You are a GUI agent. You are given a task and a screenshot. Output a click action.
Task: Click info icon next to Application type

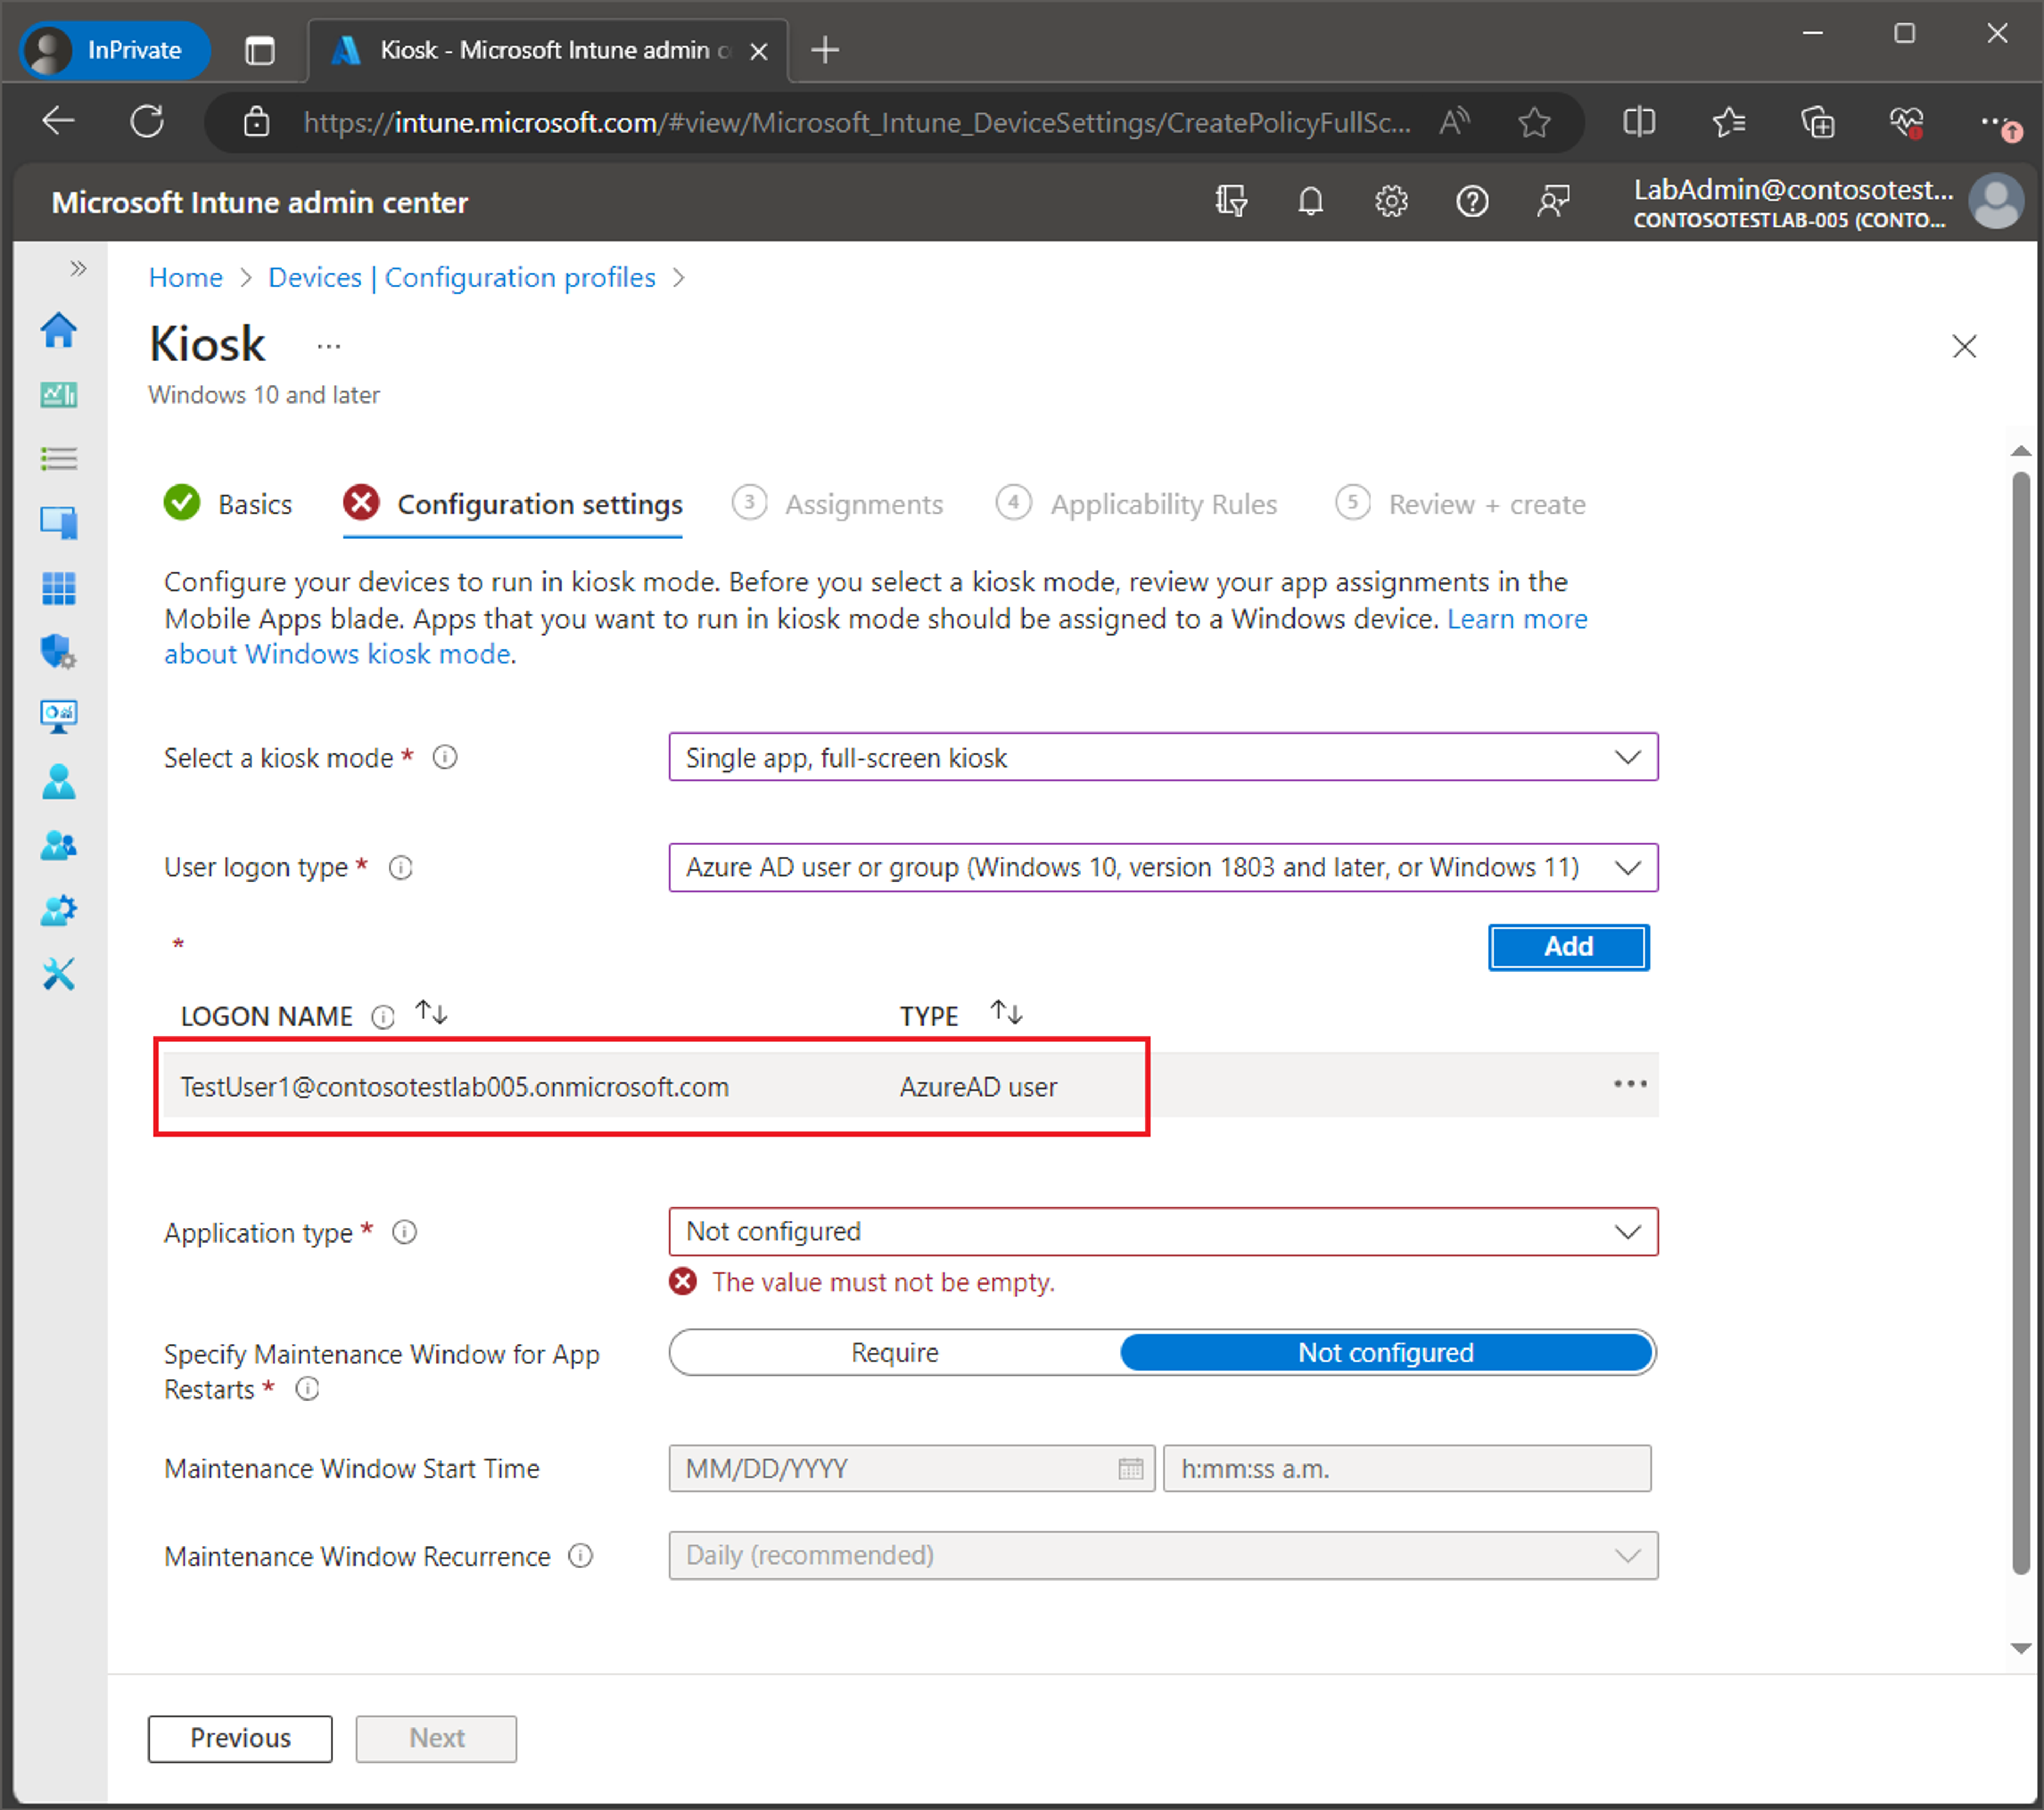coord(404,1232)
